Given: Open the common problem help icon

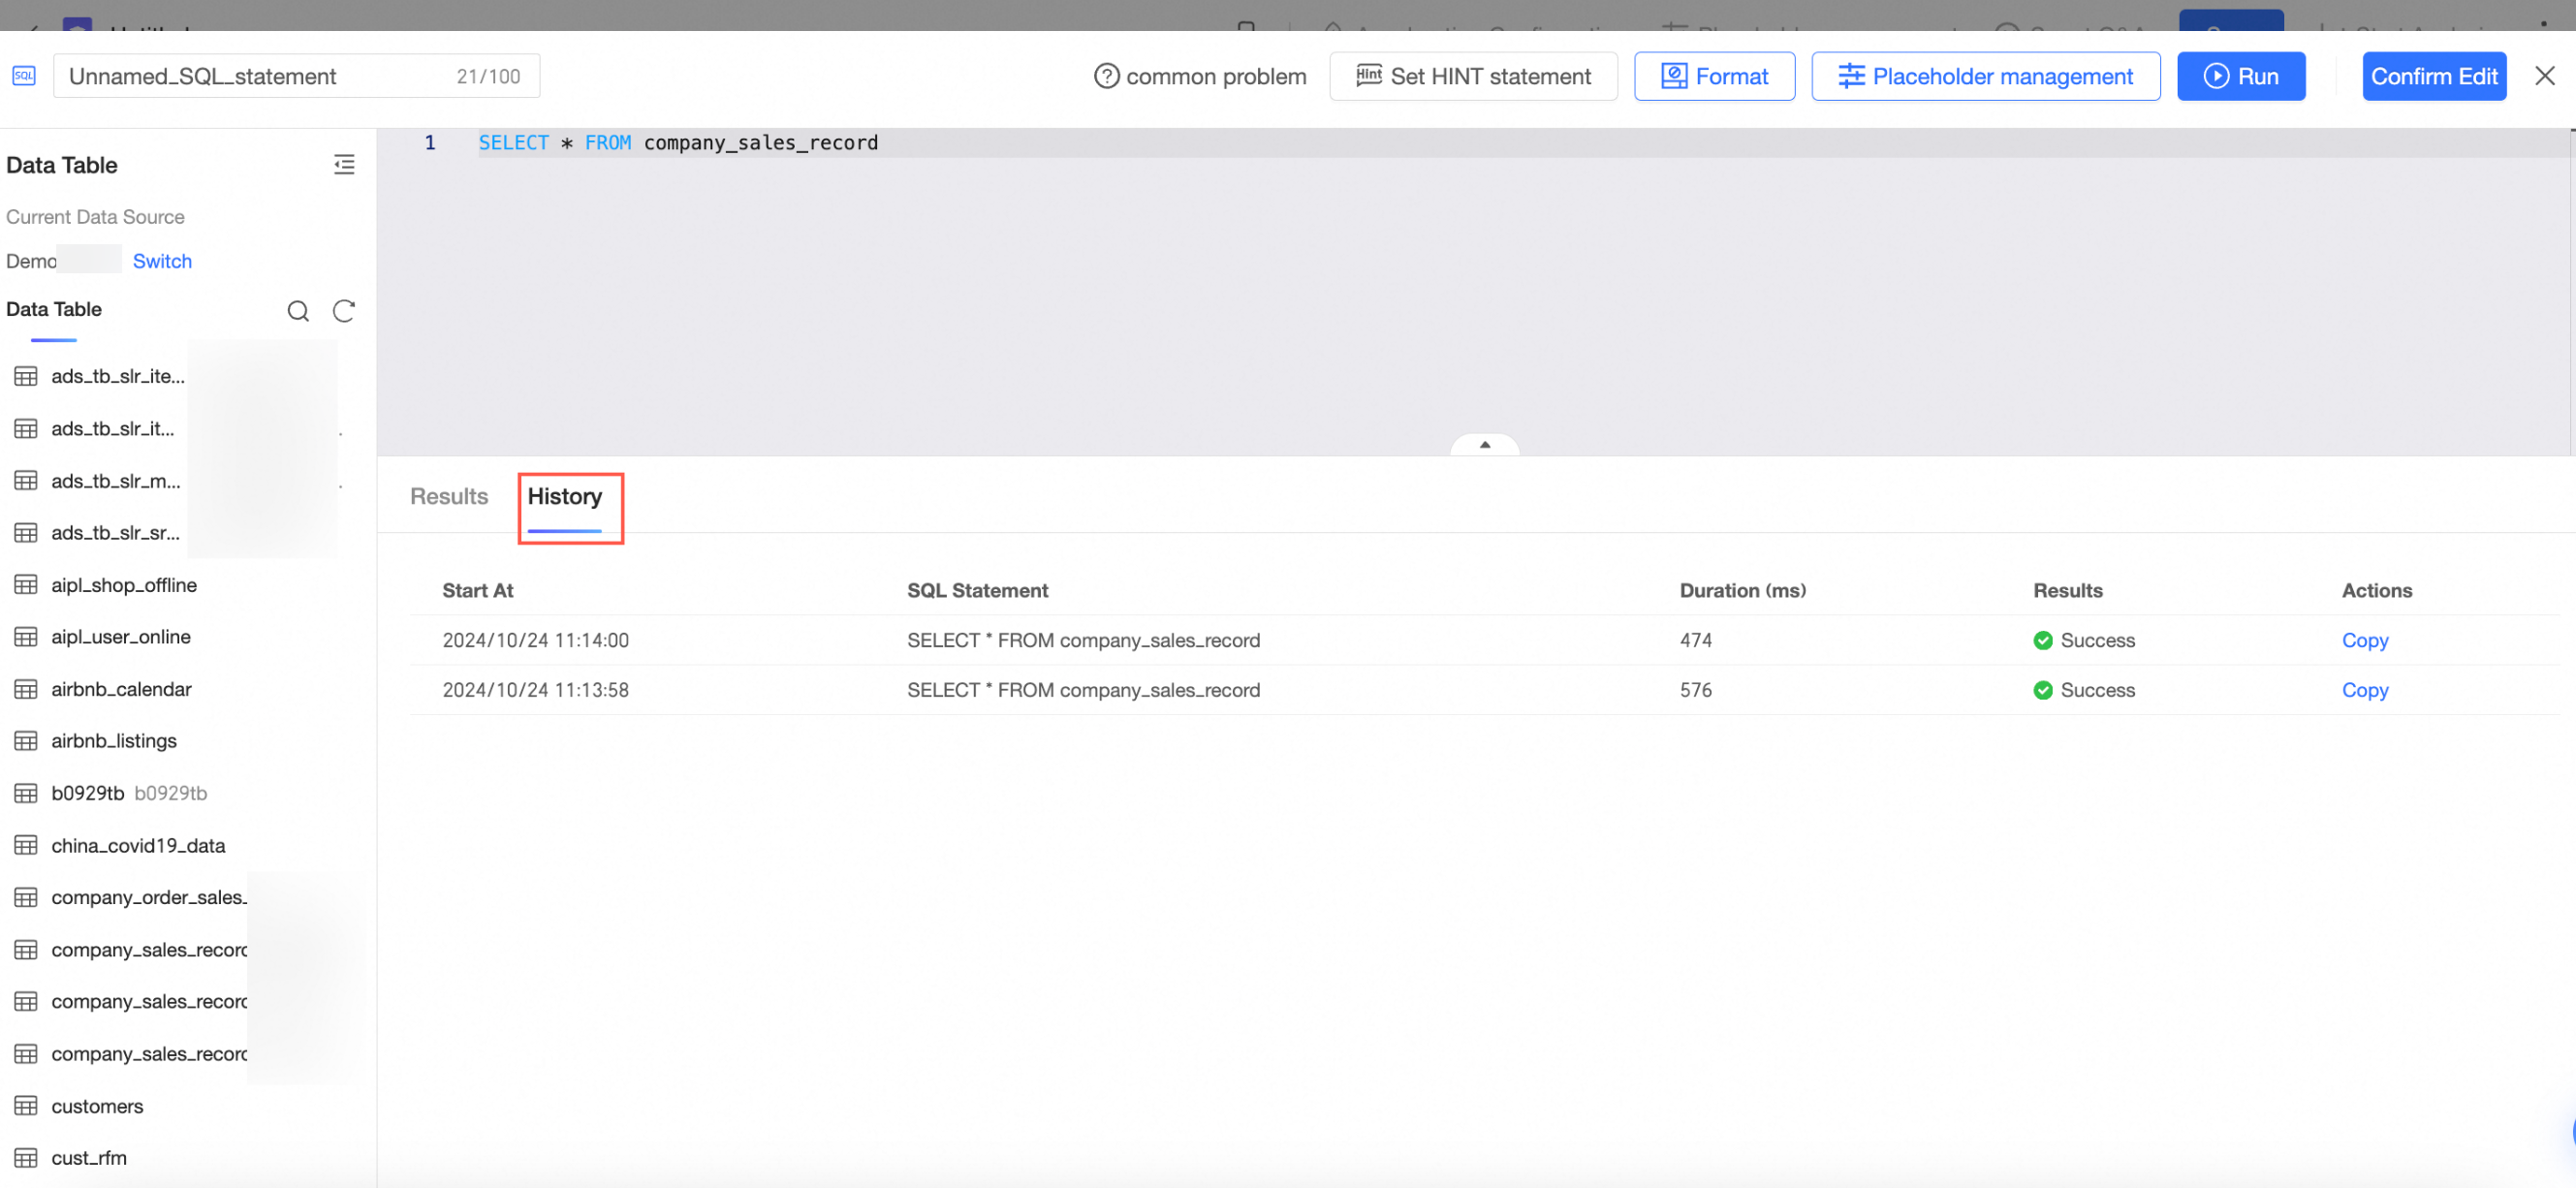Looking at the screenshot, I should [x=1106, y=76].
